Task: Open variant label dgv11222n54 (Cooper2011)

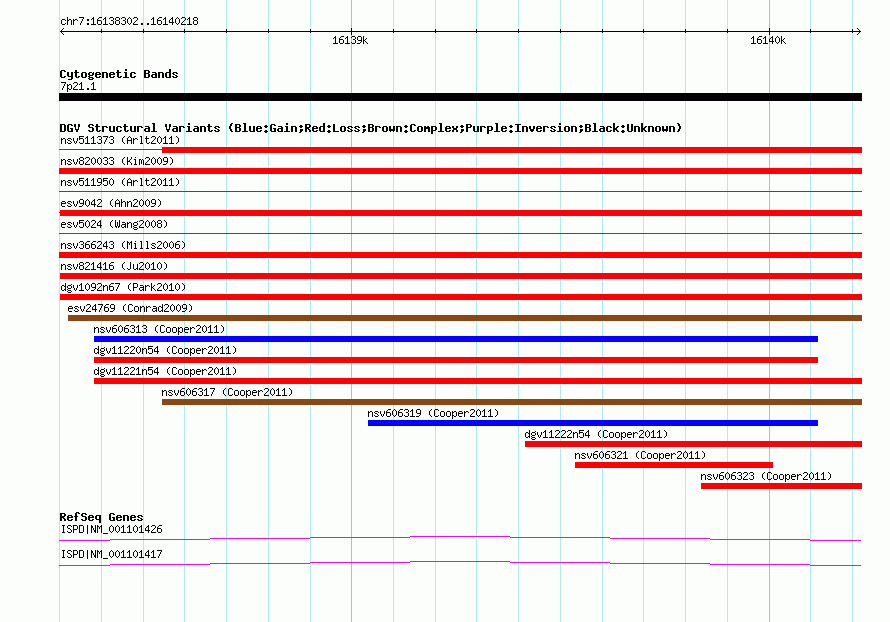Action: (x=597, y=434)
